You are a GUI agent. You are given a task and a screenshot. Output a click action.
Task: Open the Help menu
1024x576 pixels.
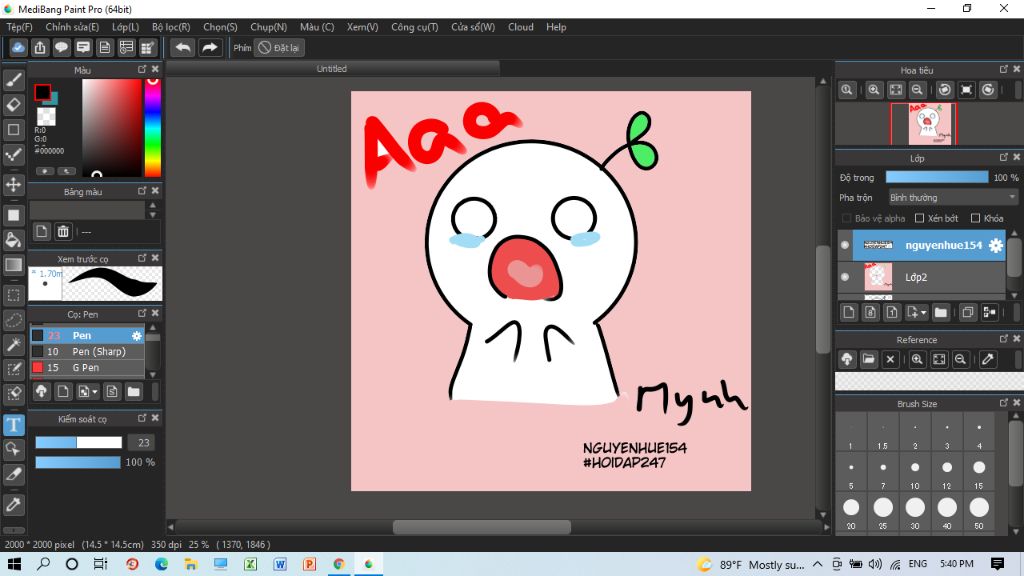556,27
